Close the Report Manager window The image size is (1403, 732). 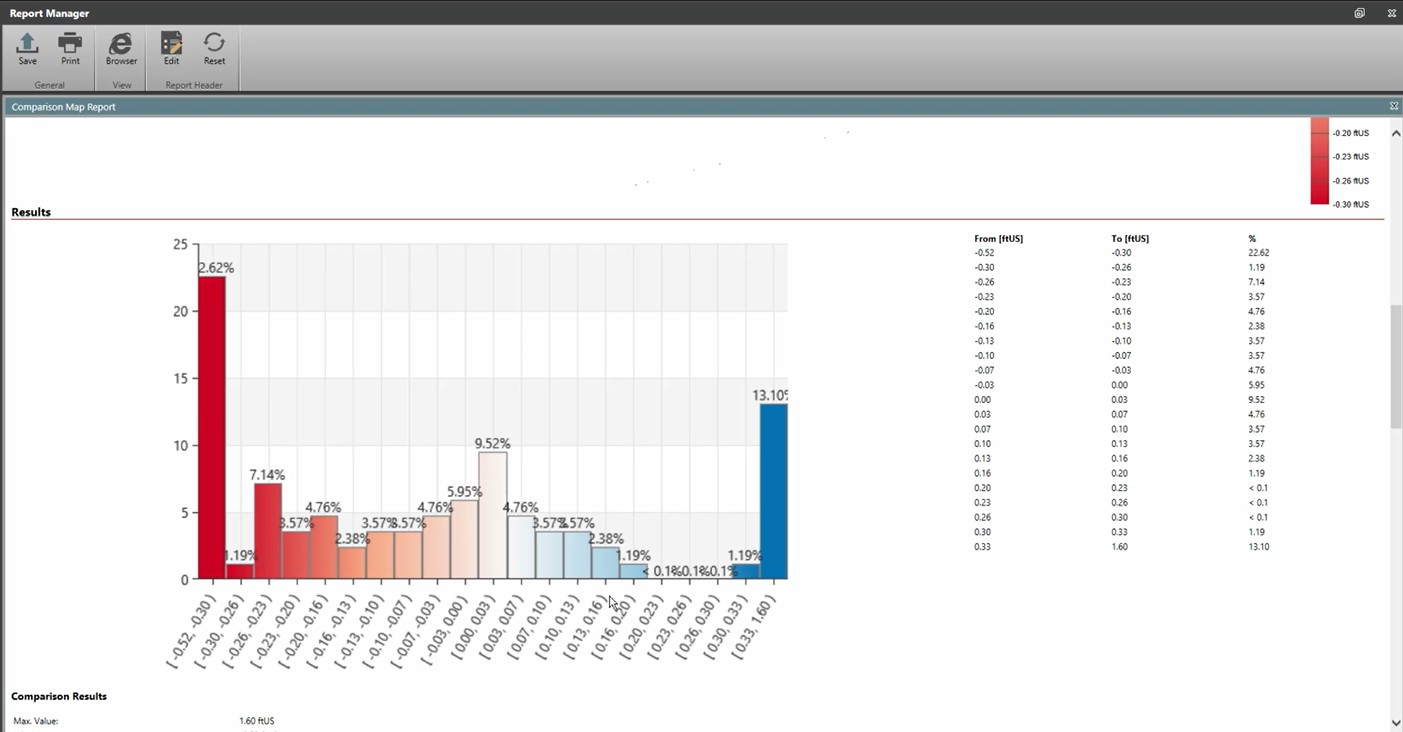pos(1391,13)
